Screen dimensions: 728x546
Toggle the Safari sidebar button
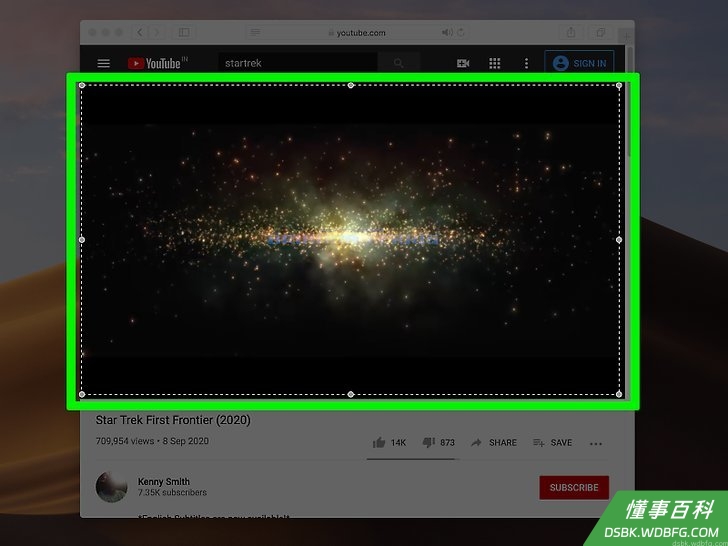click(x=184, y=32)
